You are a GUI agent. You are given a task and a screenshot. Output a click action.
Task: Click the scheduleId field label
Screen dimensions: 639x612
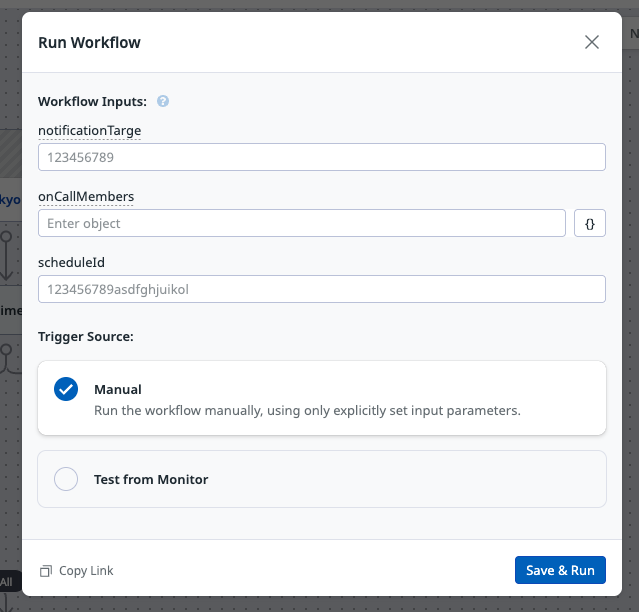coord(71,262)
